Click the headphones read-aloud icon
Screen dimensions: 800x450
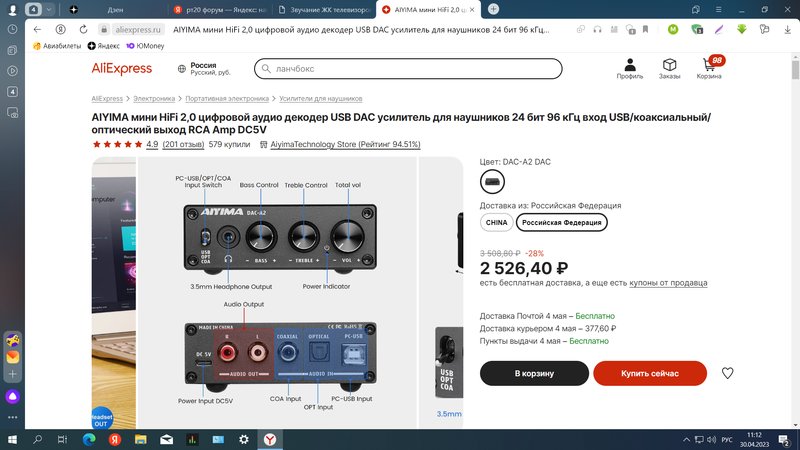(x=597, y=30)
